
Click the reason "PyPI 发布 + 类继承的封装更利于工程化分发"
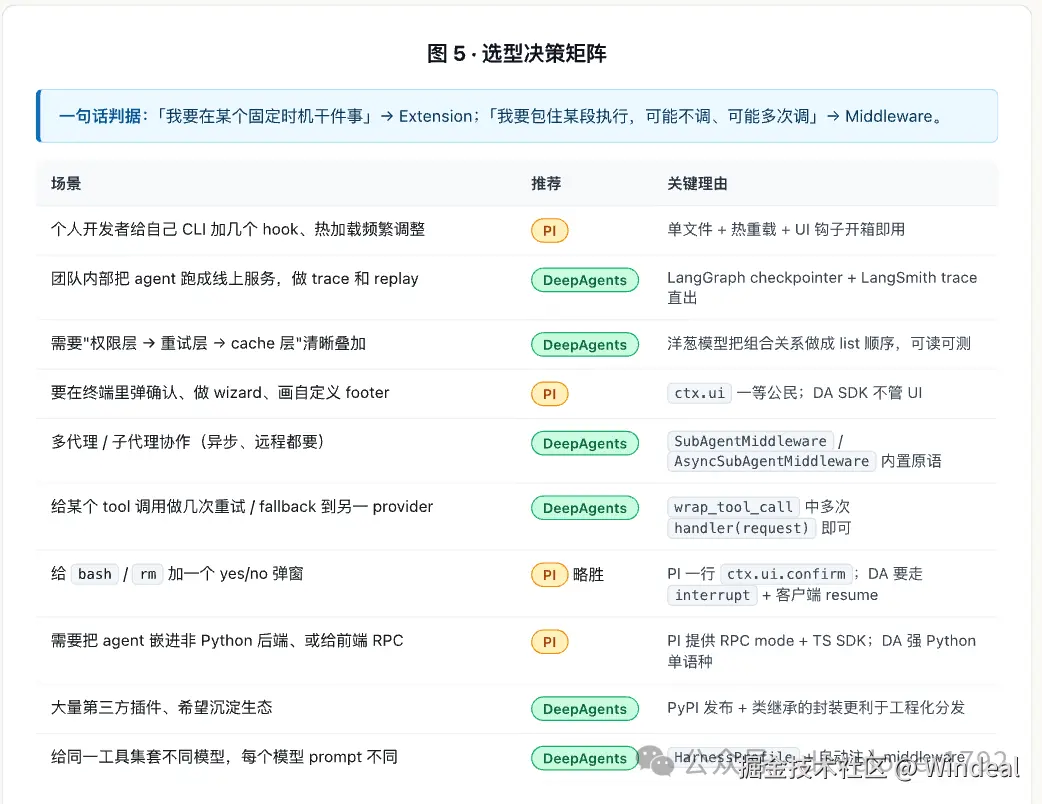(815, 707)
